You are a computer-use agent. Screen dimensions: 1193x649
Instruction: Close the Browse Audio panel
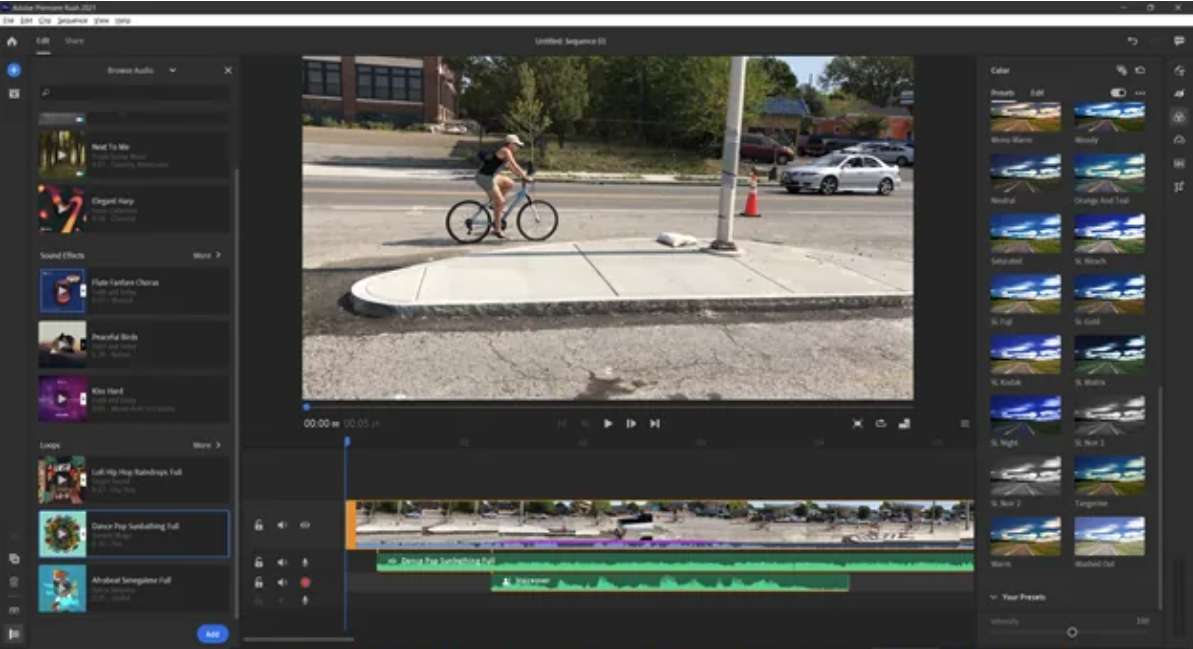(227, 70)
